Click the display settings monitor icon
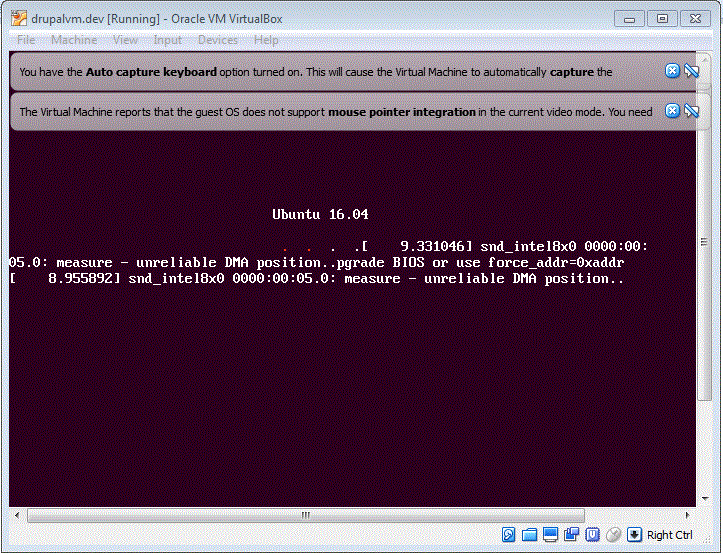 [551, 534]
